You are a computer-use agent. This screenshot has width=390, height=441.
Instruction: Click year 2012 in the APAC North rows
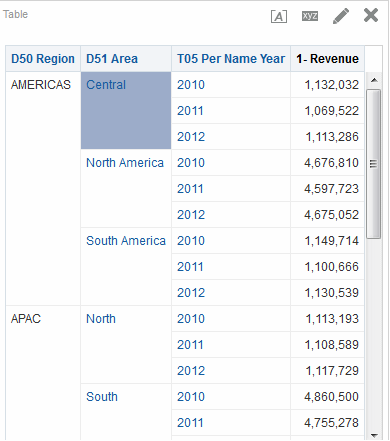(191, 371)
